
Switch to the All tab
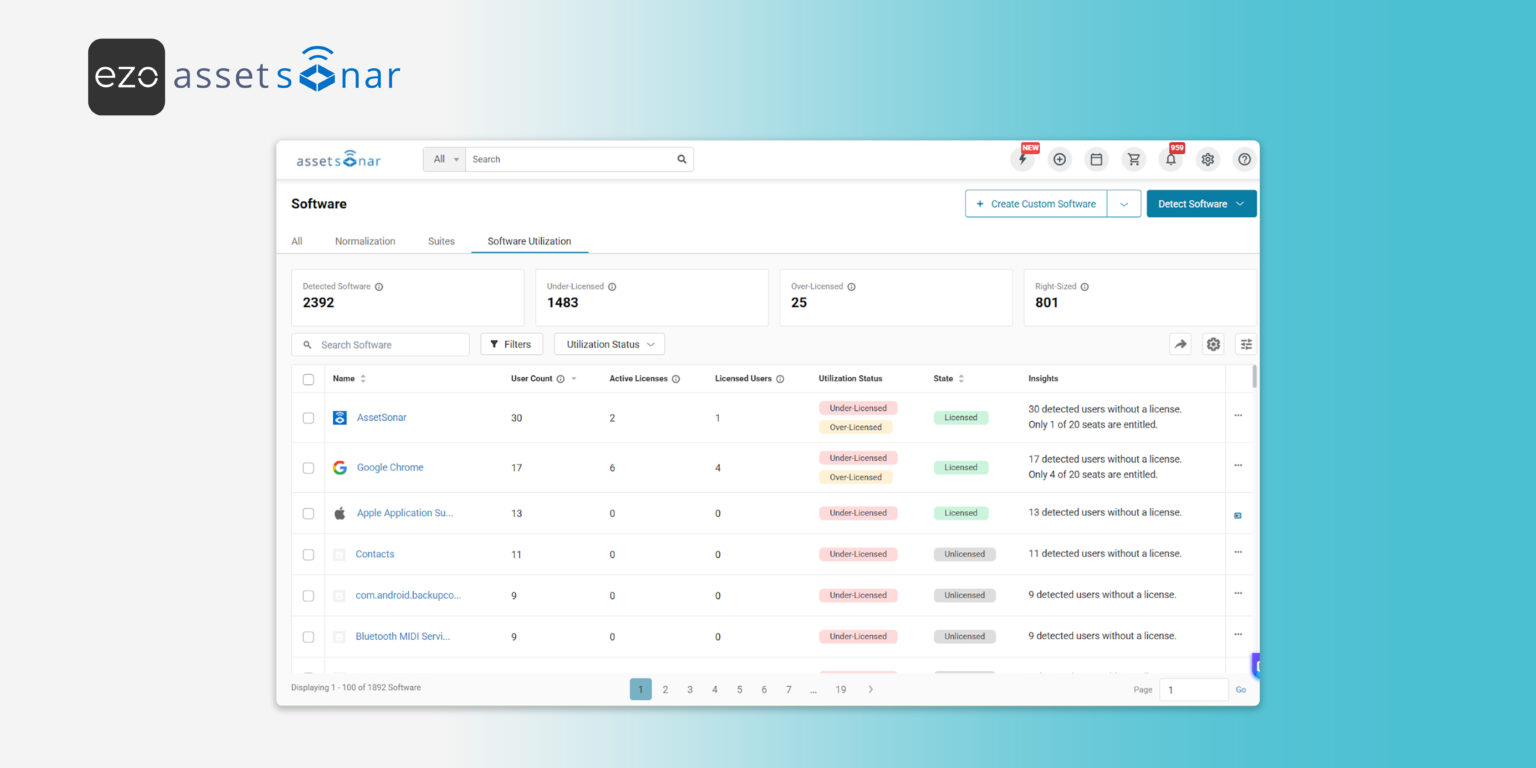click(x=297, y=241)
